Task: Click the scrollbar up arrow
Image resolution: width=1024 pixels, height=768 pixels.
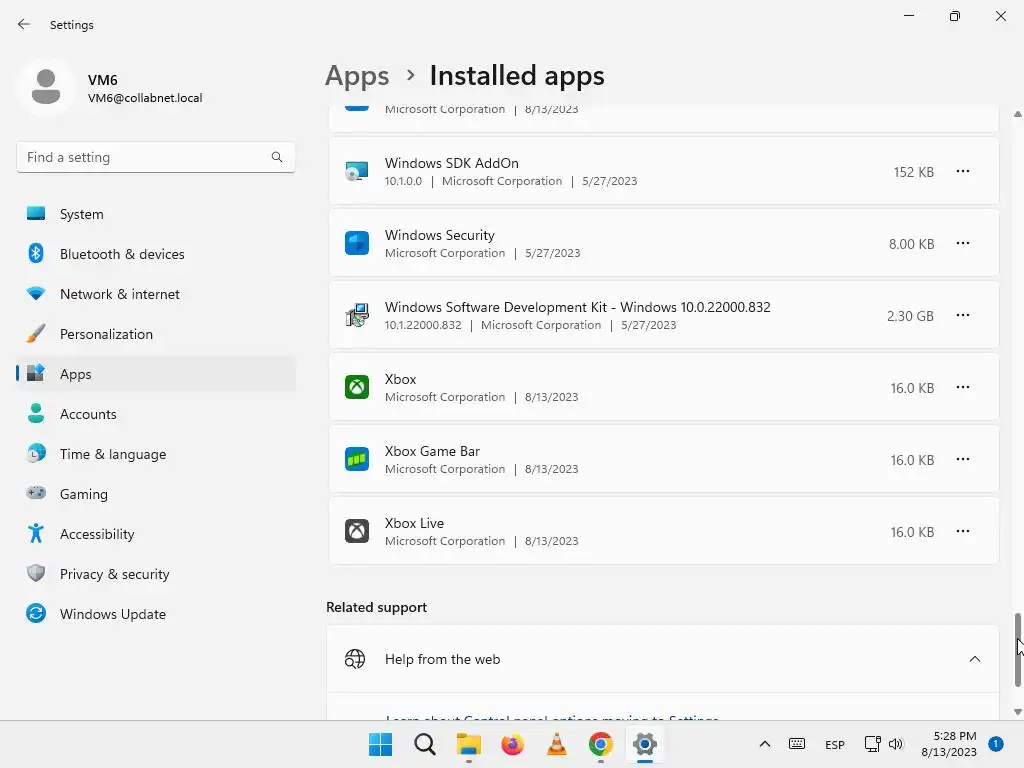Action: pos(1017,114)
